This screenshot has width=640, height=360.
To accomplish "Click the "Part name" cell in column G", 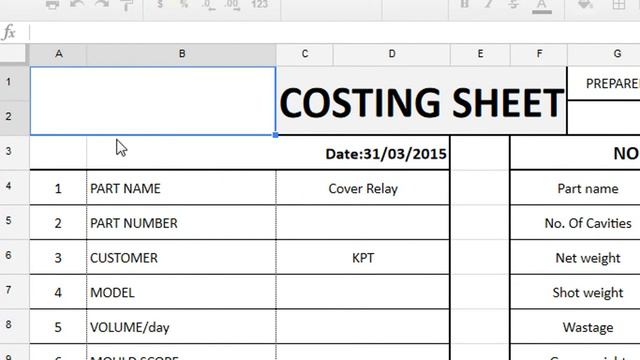I will click(x=576, y=188).
